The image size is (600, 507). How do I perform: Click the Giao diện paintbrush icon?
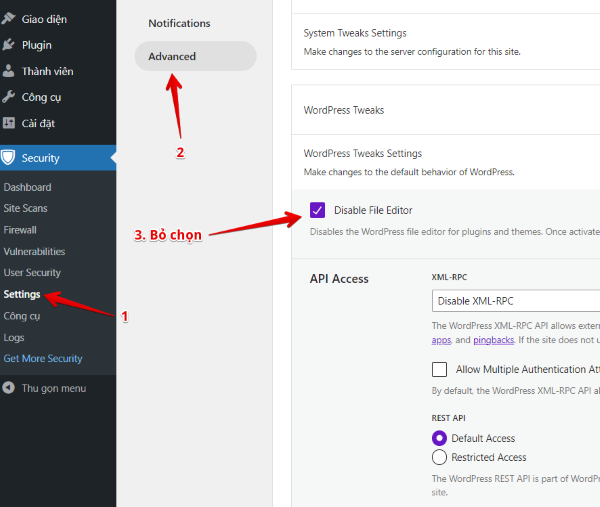coord(9,18)
